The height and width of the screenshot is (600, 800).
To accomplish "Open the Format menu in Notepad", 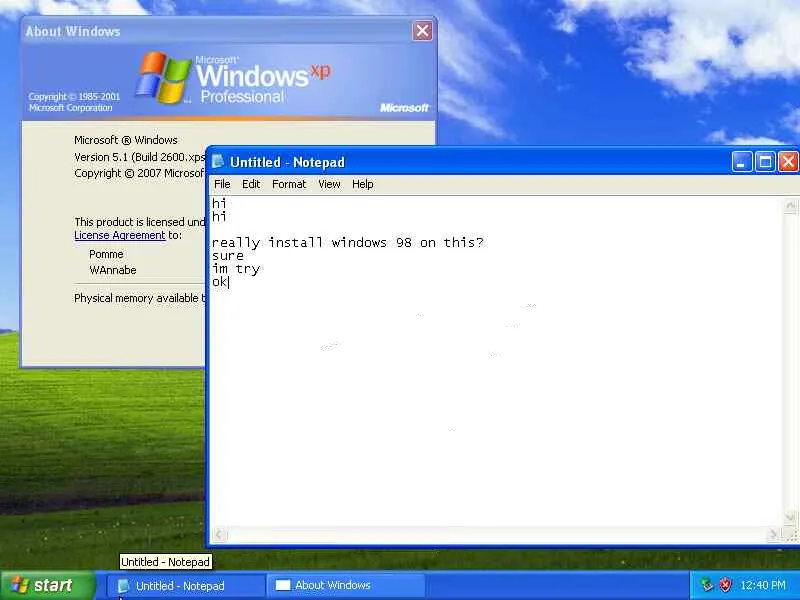I will (289, 184).
